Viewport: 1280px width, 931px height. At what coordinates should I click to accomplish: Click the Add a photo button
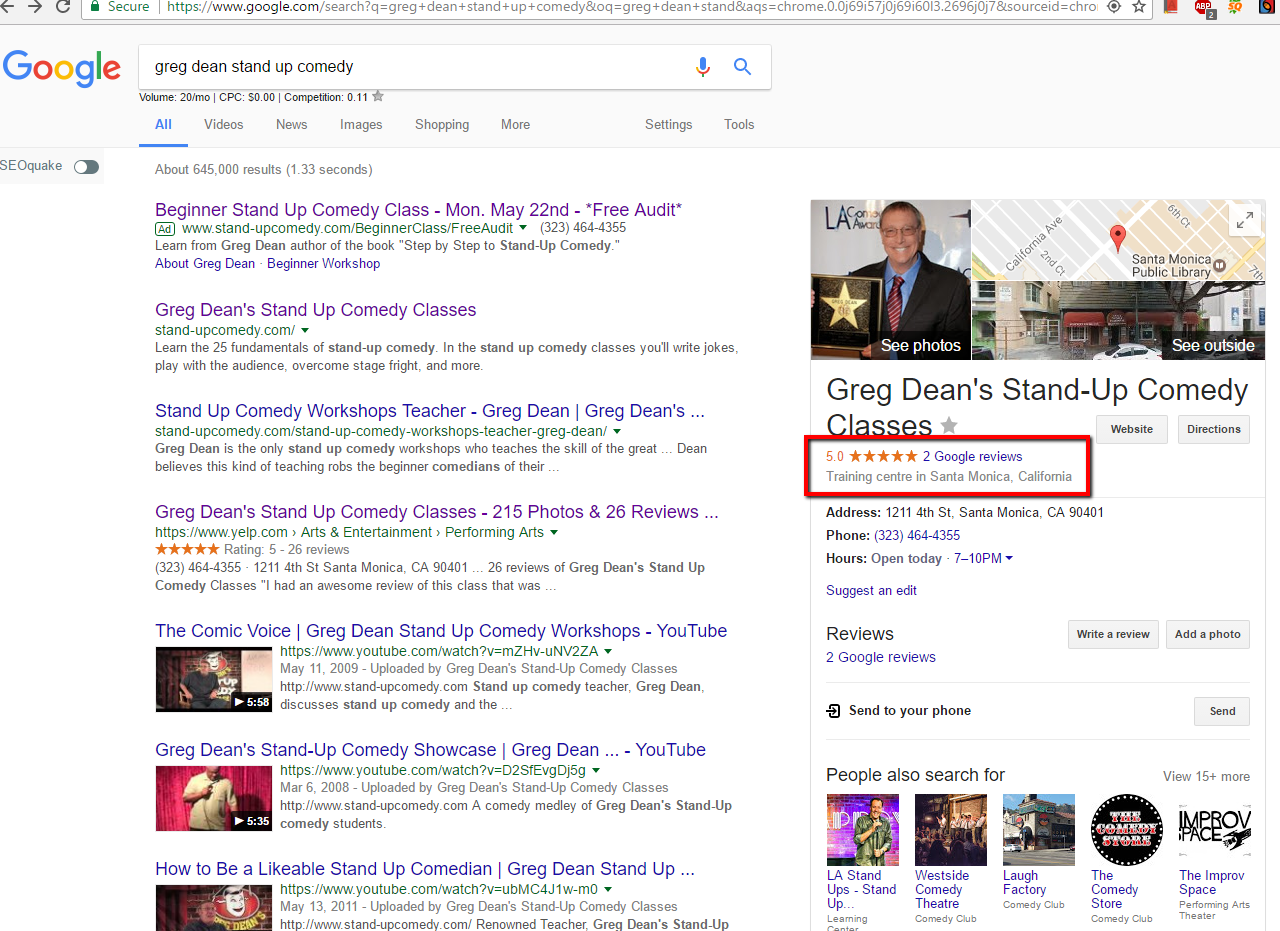tap(1208, 634)
